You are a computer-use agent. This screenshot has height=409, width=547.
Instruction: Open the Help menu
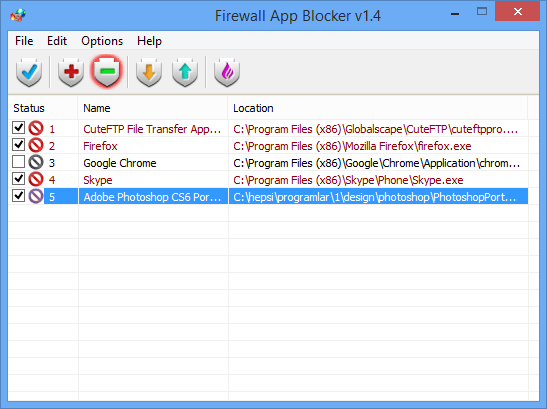click(149, 41)
